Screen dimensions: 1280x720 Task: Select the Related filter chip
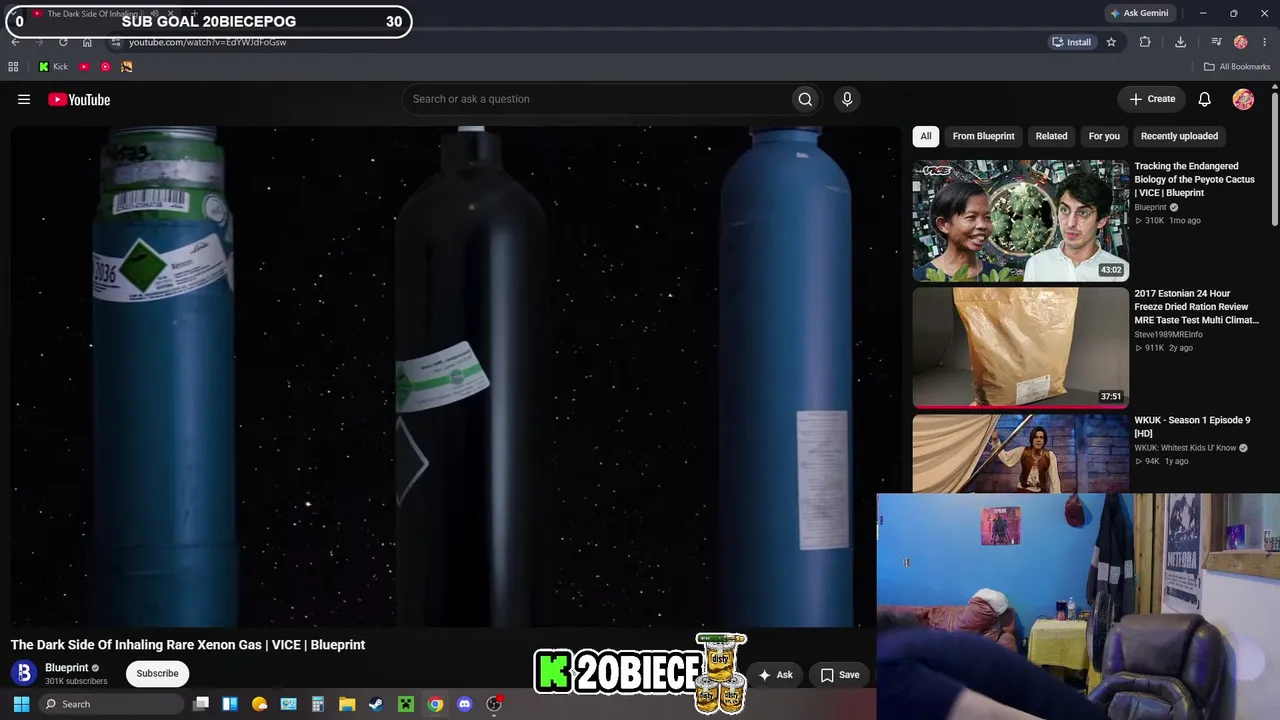(x=1051, y=136)
